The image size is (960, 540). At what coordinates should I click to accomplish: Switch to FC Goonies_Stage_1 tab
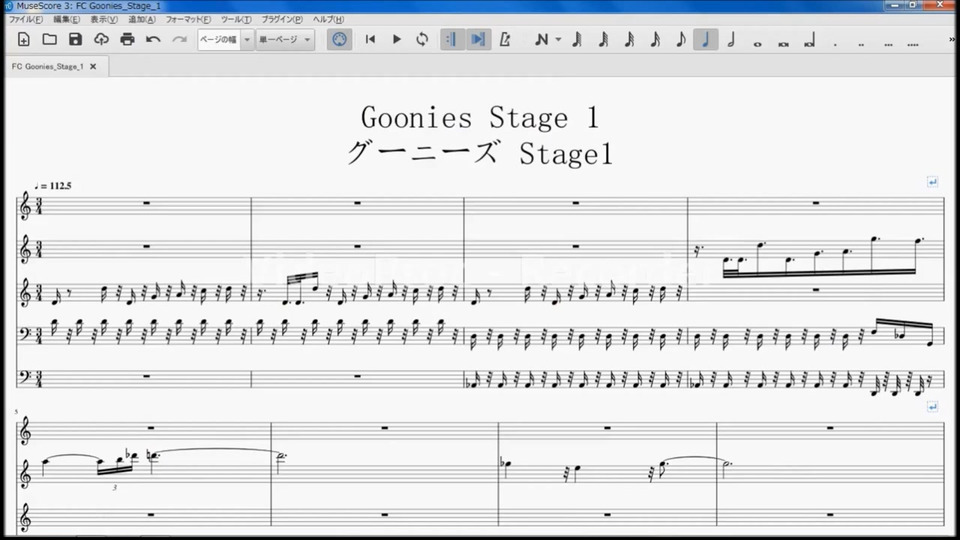48,66
